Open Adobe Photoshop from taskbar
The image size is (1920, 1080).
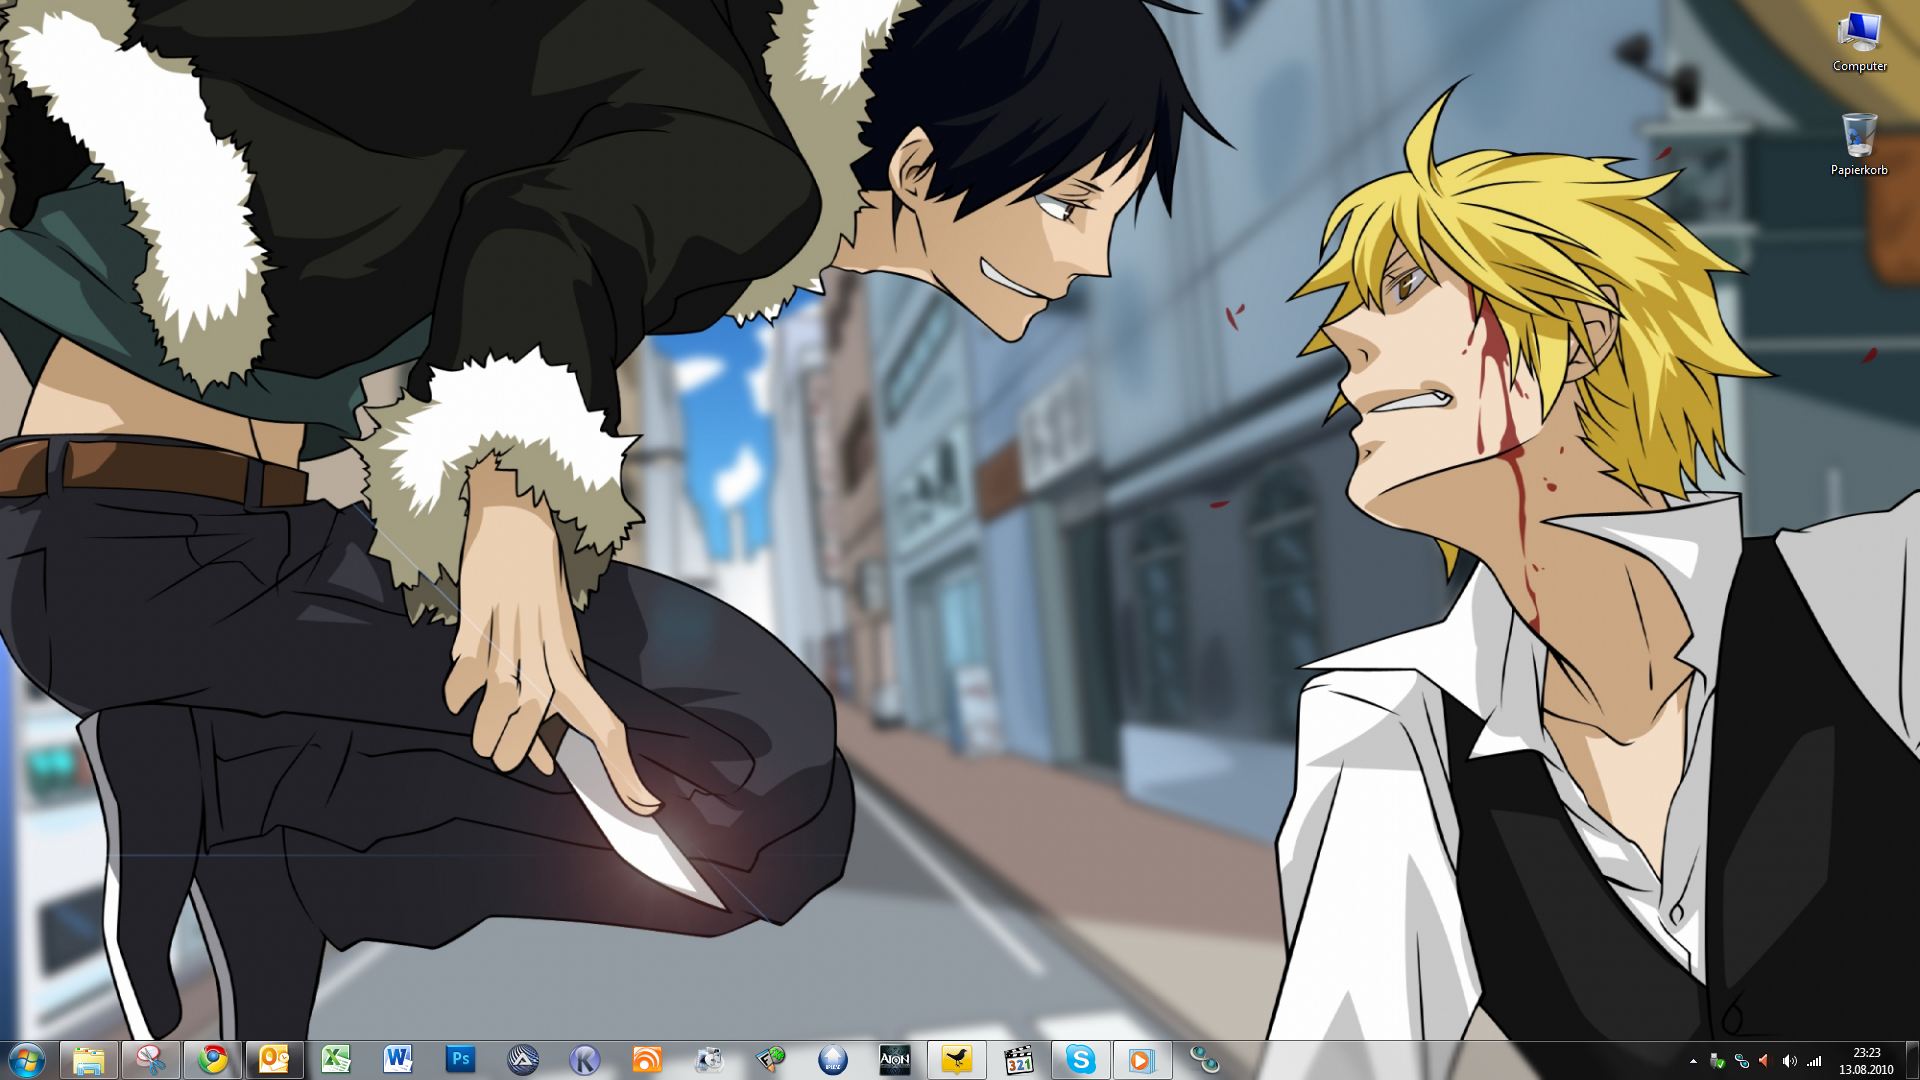point(460,1059)
